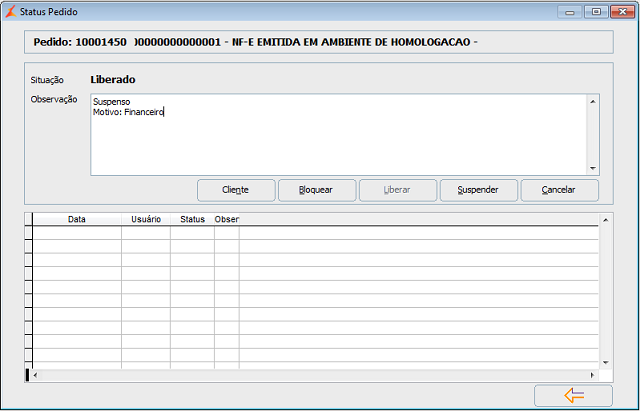Screen dimensions: 640x411
Task: Select the Data column header
Action: pyautogui.click(x=77, y=219)
